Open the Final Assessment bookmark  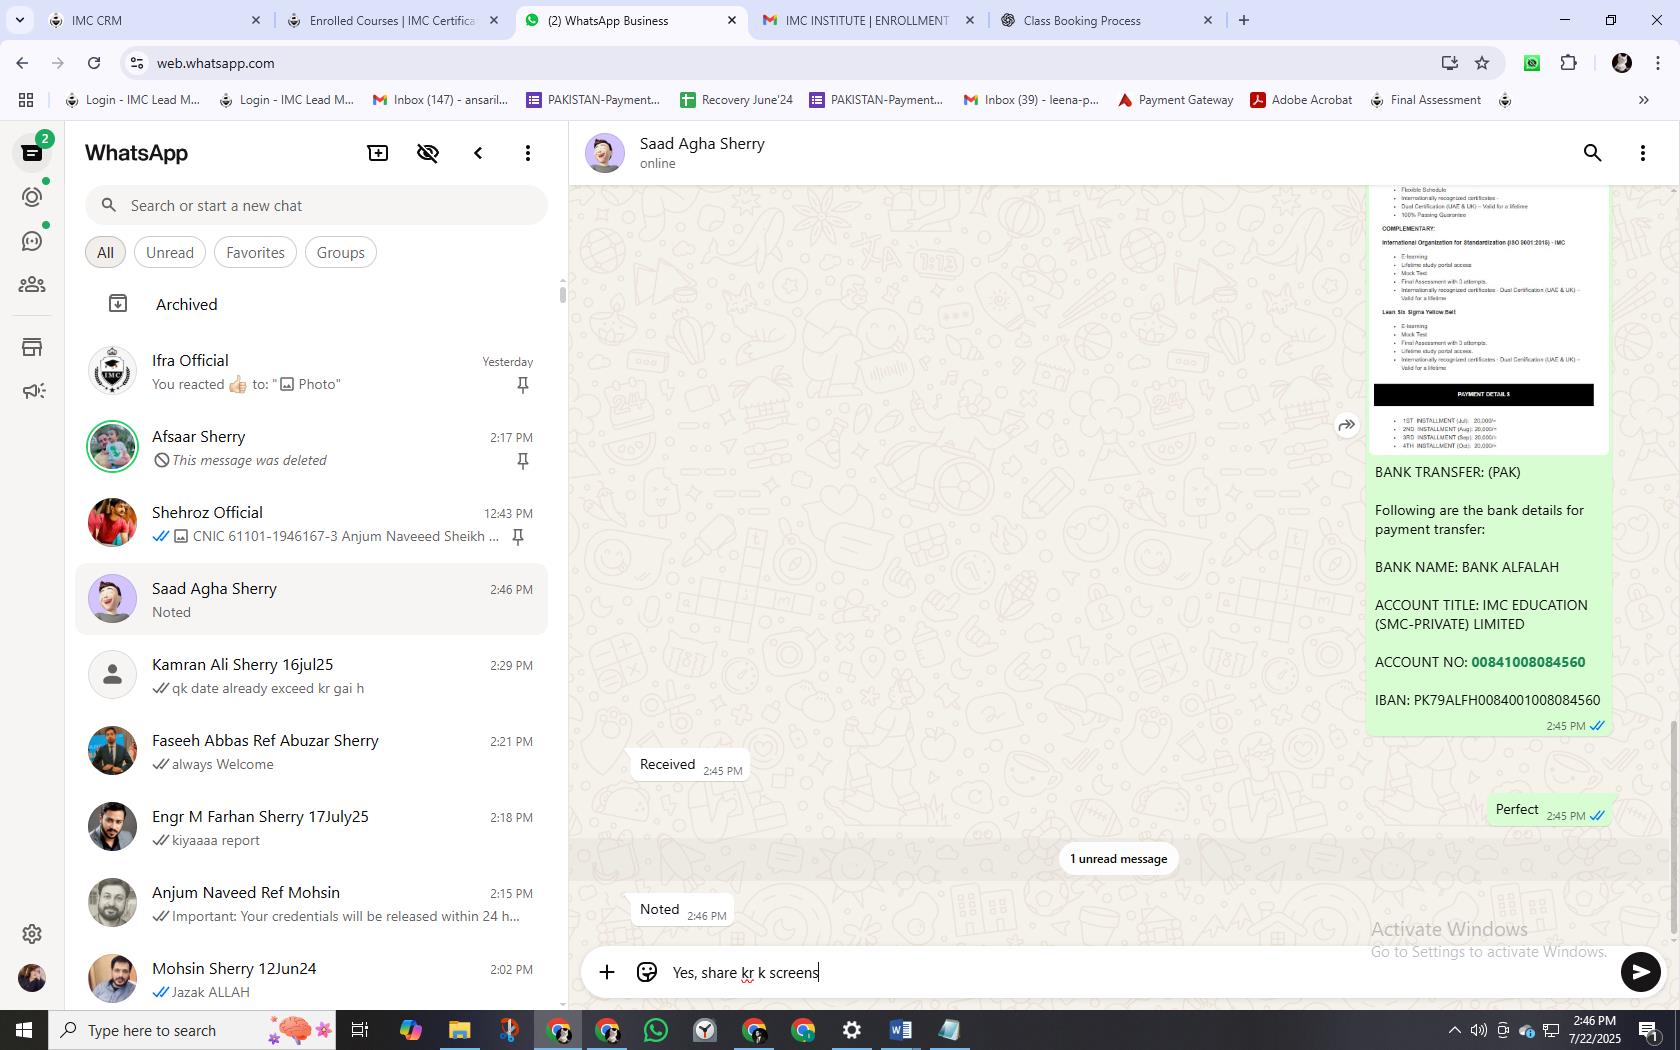coord(1426,100)
